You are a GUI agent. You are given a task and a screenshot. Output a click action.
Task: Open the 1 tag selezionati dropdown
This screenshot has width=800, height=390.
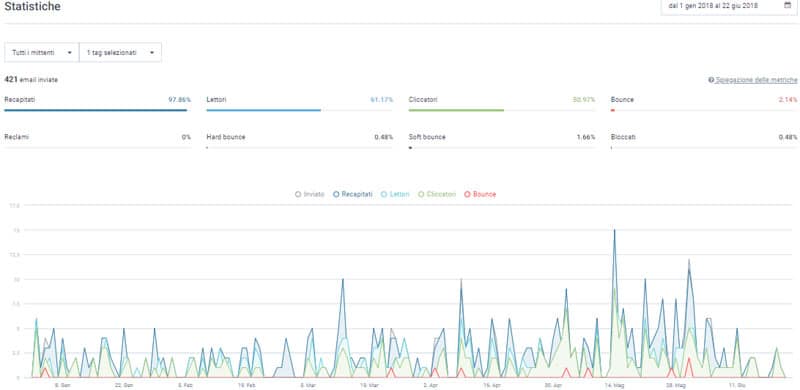point(120,53)
